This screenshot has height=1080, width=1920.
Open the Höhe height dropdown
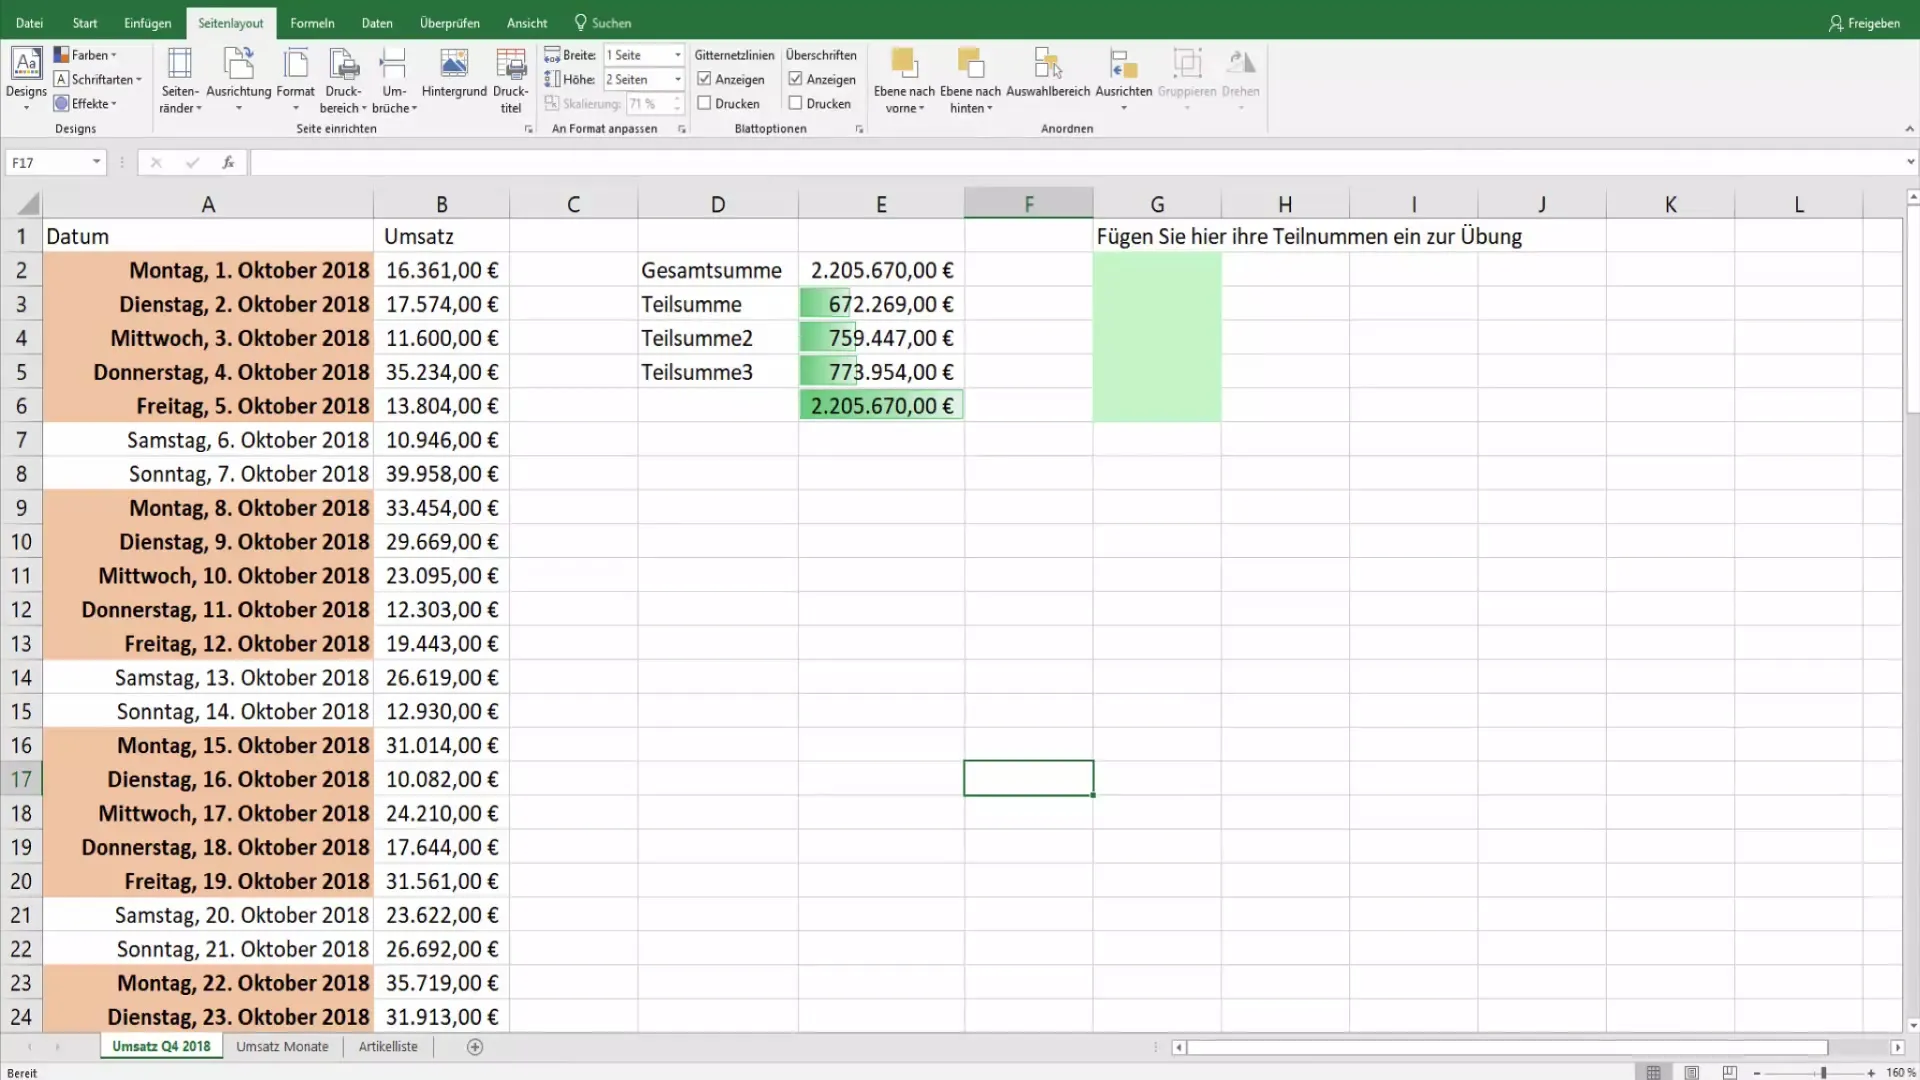pos(677,79)
